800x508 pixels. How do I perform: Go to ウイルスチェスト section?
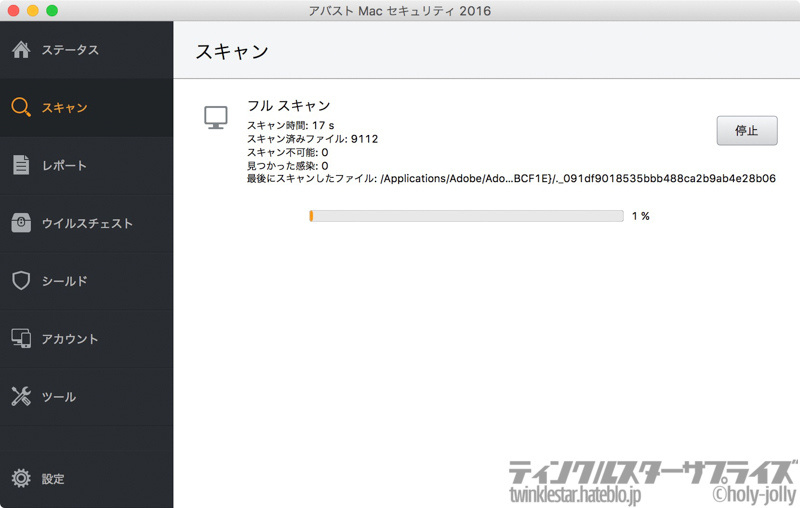point(86,223)
